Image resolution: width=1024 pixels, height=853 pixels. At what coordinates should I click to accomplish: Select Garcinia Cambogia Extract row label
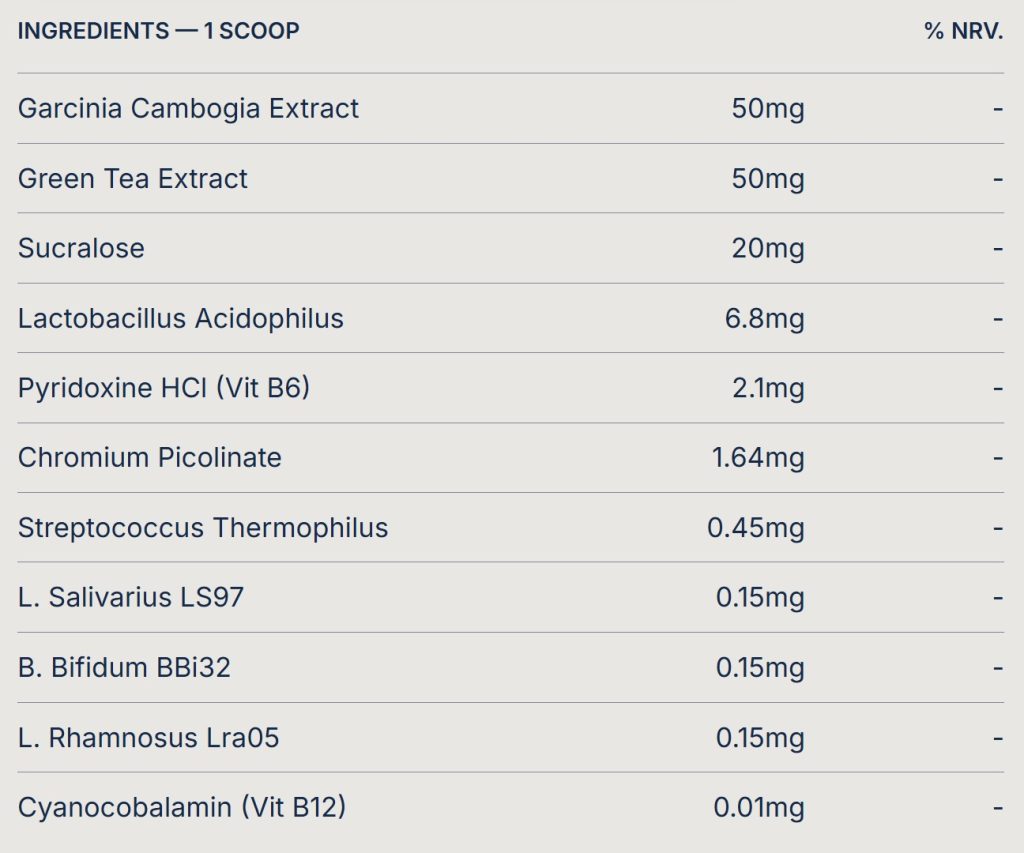pos(188,108)
